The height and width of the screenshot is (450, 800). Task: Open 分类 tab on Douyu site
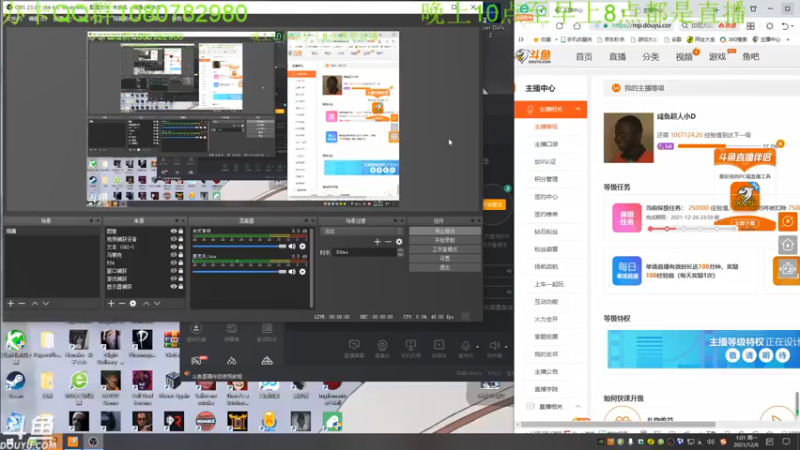[651, 57]
